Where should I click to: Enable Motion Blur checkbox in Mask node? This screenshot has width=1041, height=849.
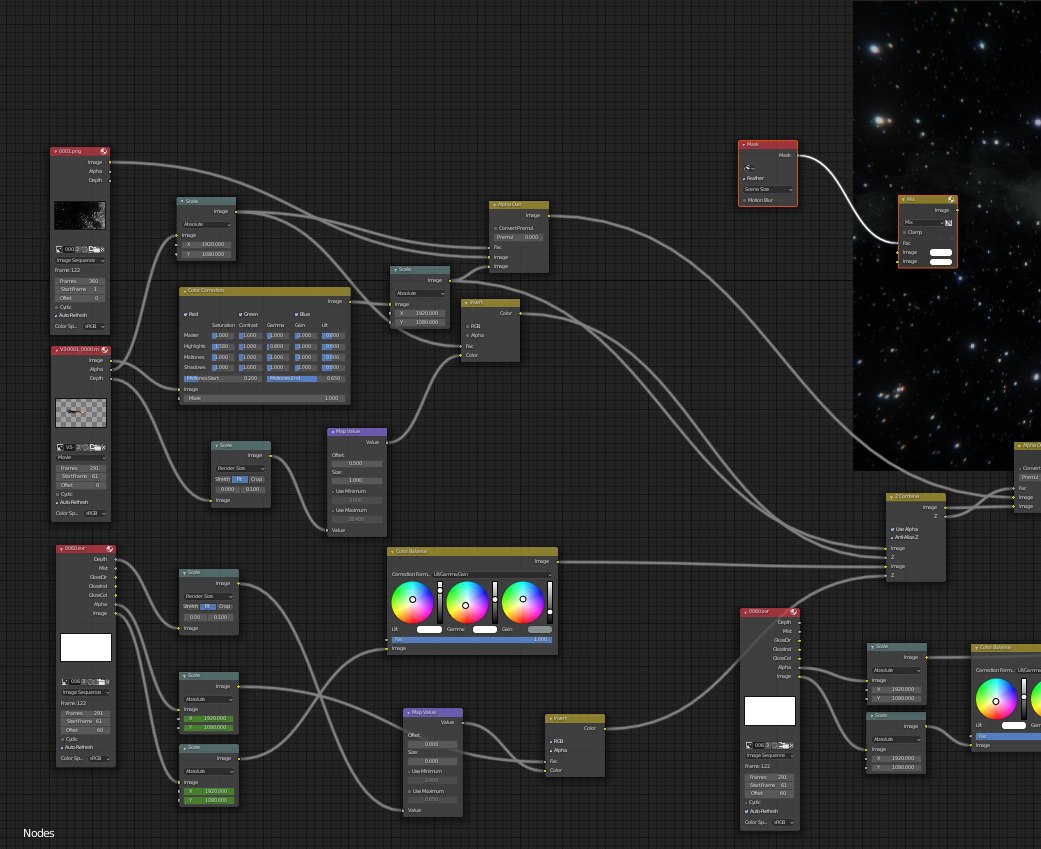point(744,200)
